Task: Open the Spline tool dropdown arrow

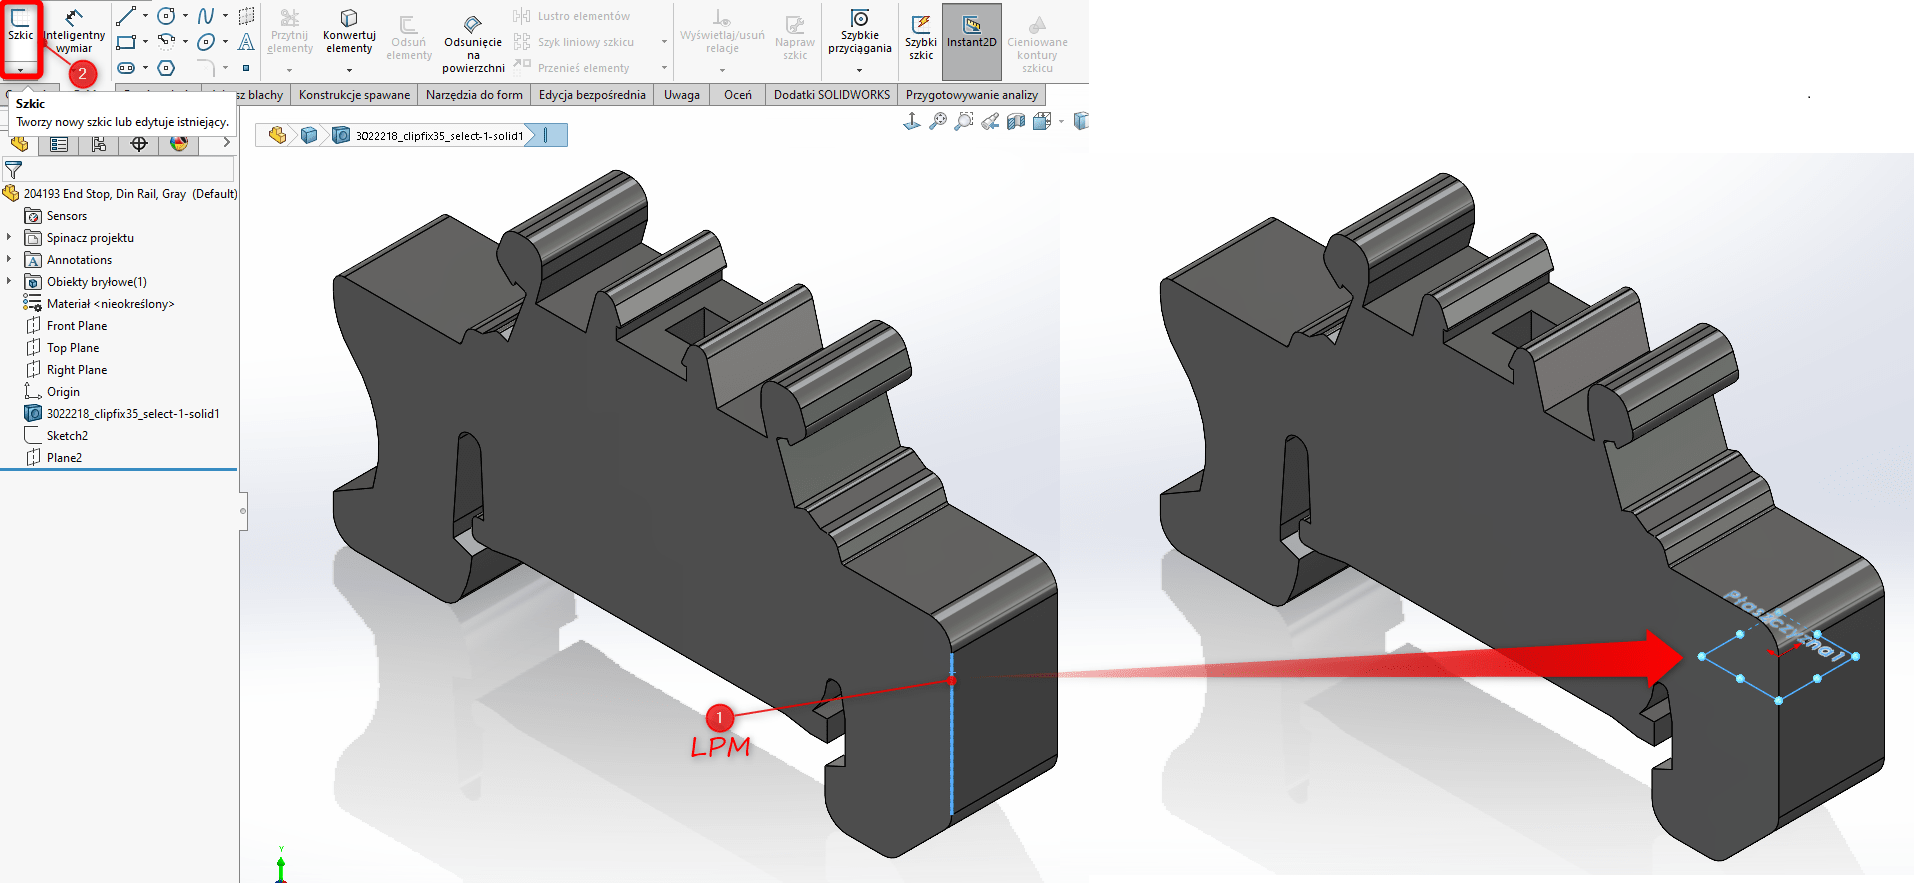Action: pos(225,16)
